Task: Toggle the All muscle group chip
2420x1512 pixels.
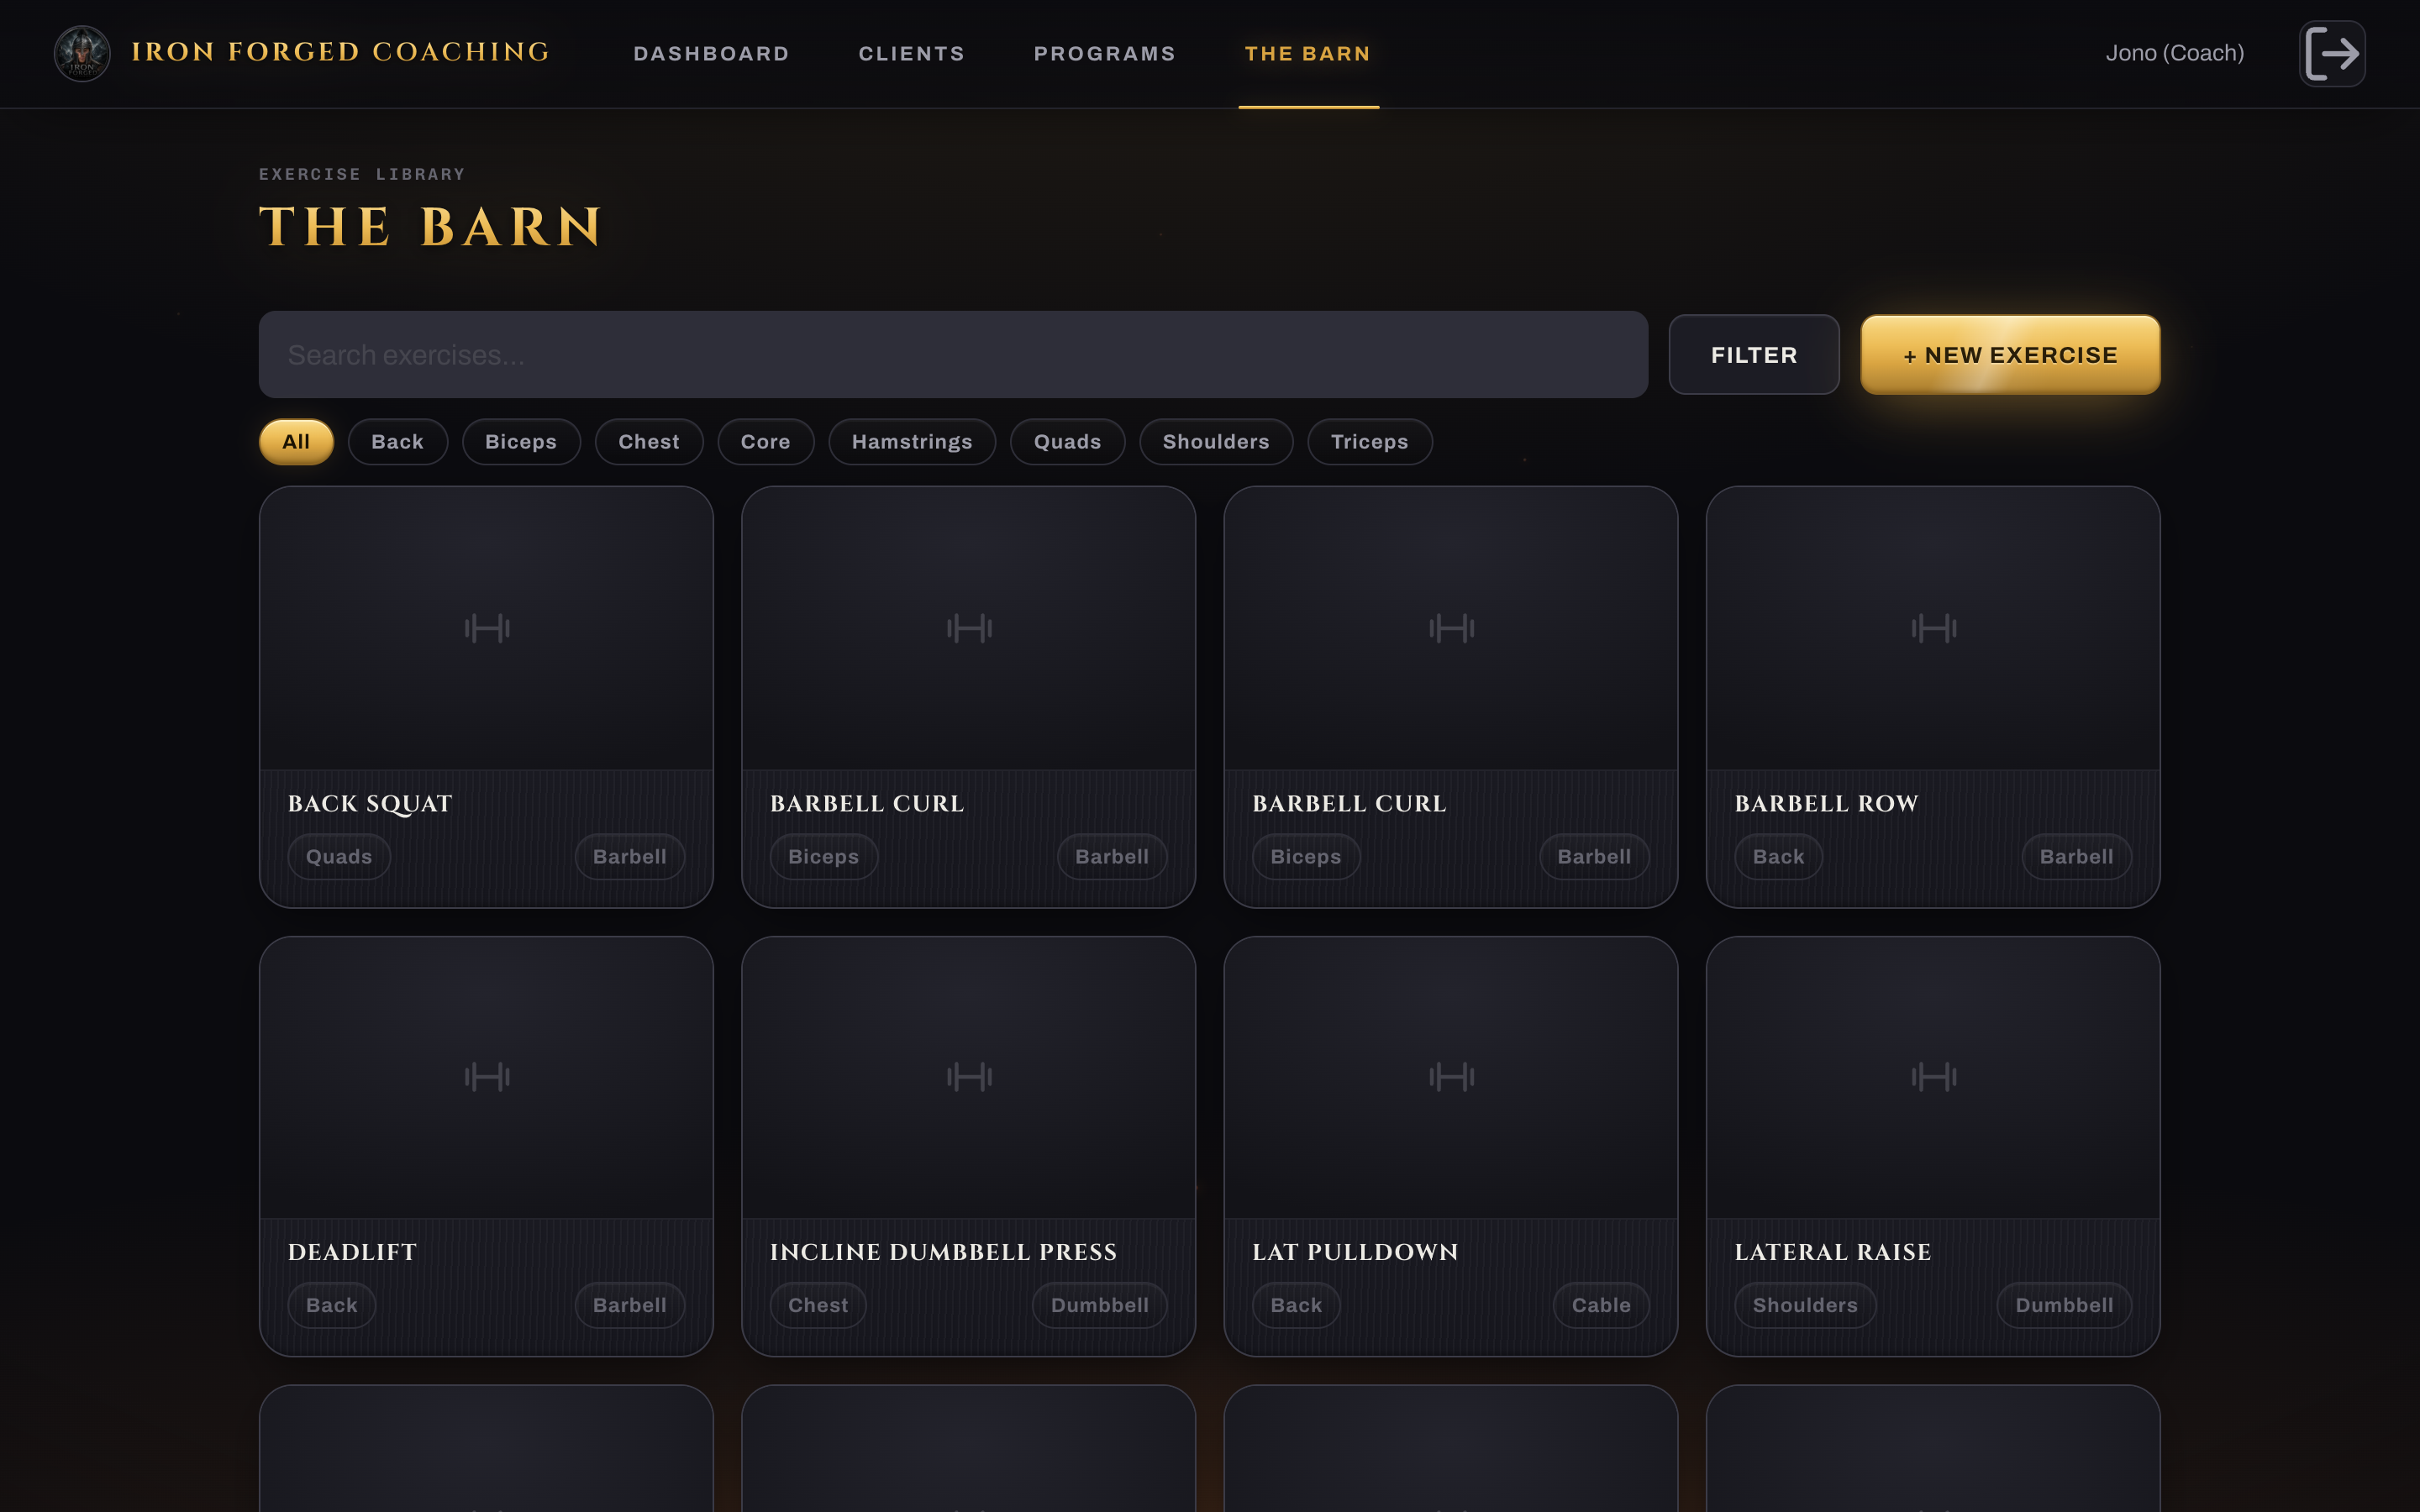Action: [296, 442]
